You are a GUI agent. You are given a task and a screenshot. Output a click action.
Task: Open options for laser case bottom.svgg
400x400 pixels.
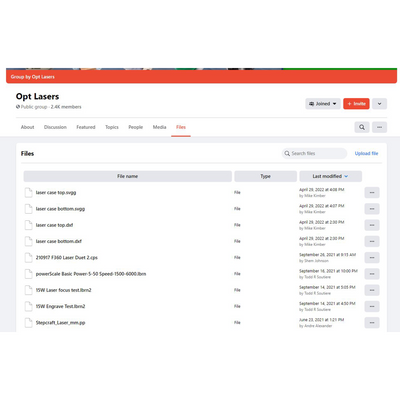click(372, 209)
